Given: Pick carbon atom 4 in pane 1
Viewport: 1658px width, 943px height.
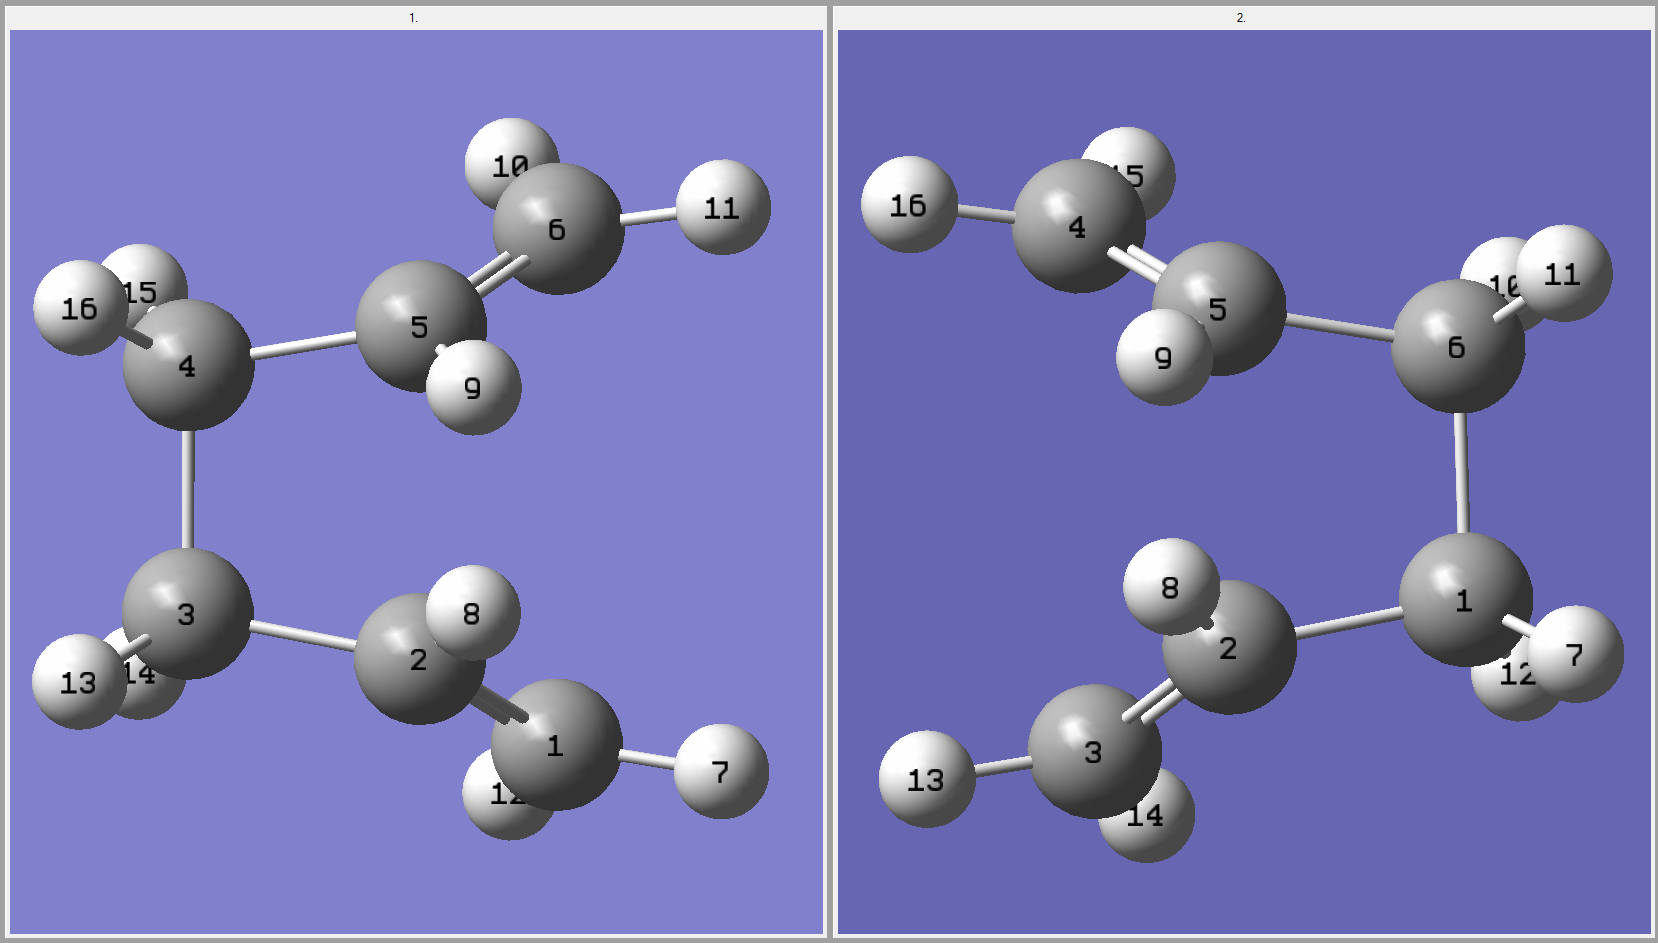Looking at the screenshot, I should coord(188,366).
